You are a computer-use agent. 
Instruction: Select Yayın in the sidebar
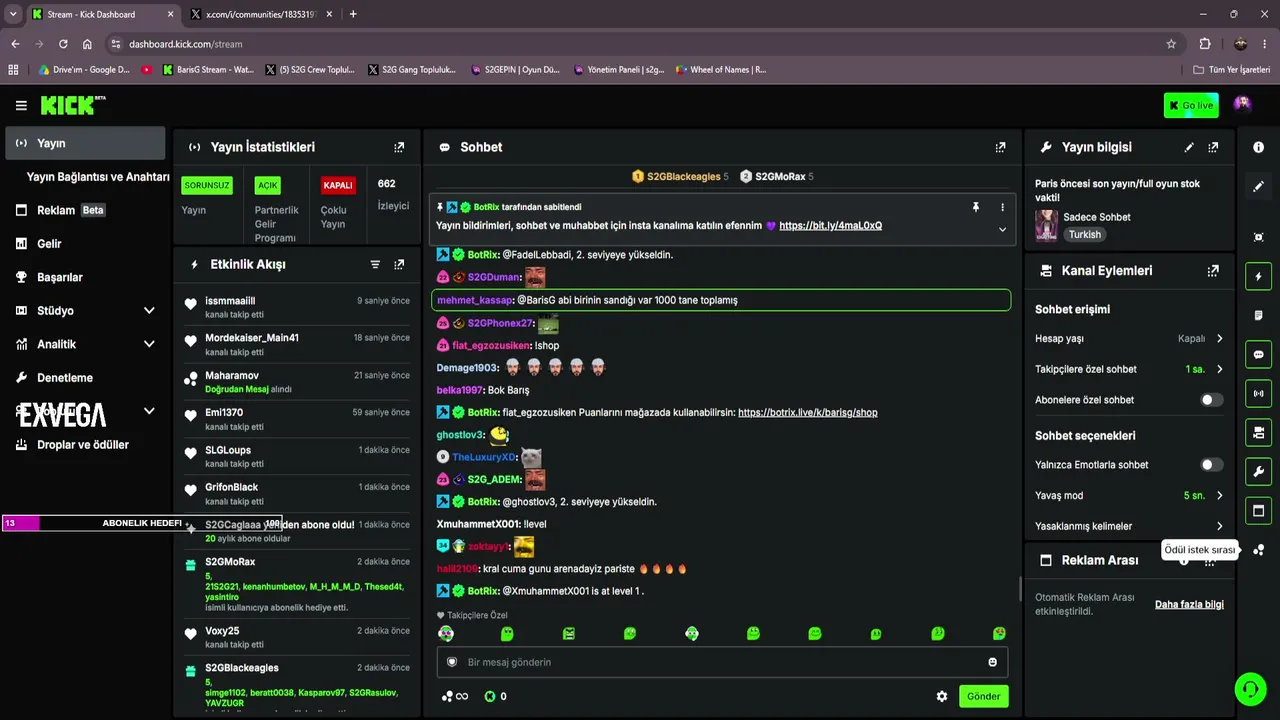click(84, 143)
